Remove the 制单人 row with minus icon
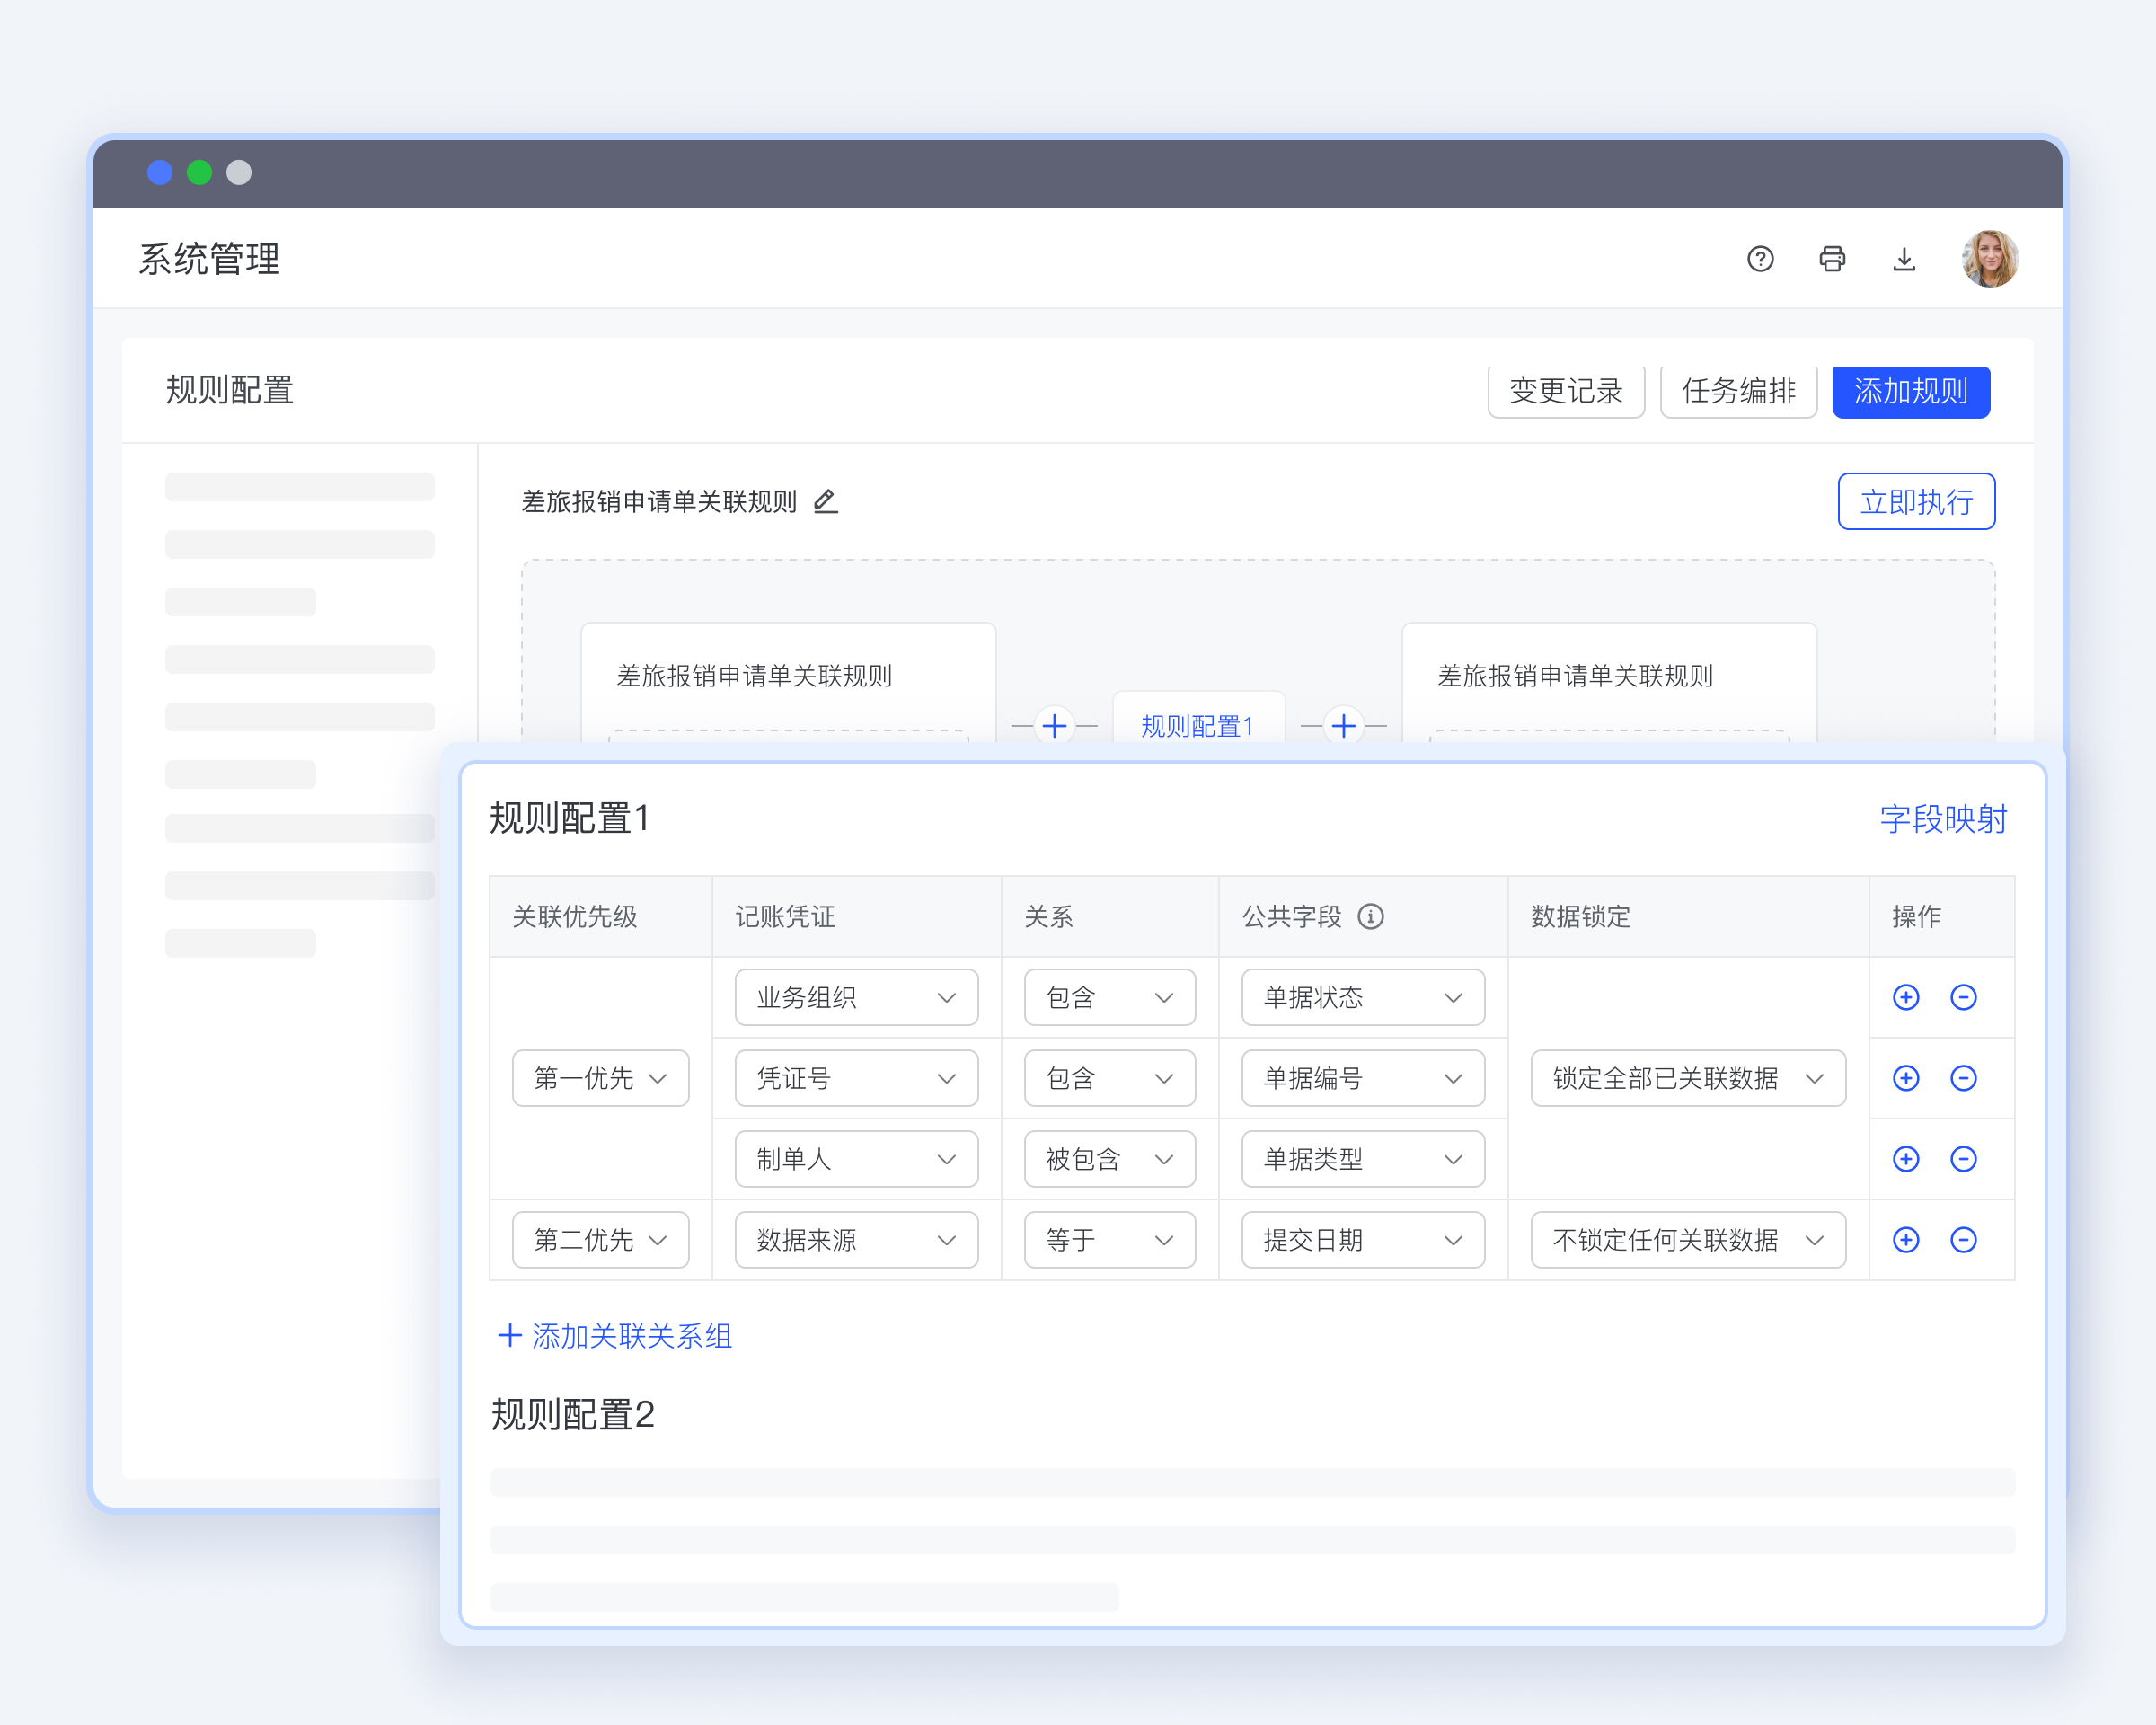This screenshot has width=2156, height=1725. coord(1963,1159)
